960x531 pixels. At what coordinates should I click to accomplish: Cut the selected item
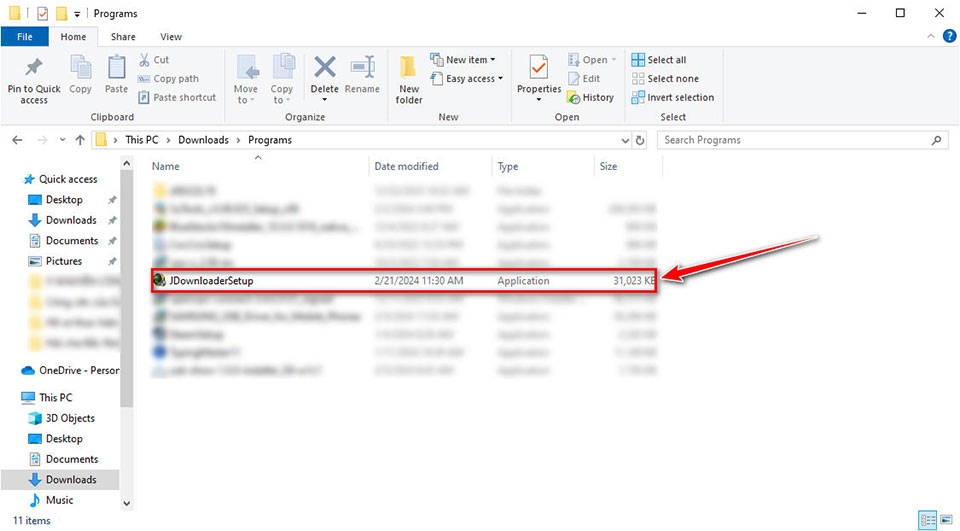pos(154,59)
